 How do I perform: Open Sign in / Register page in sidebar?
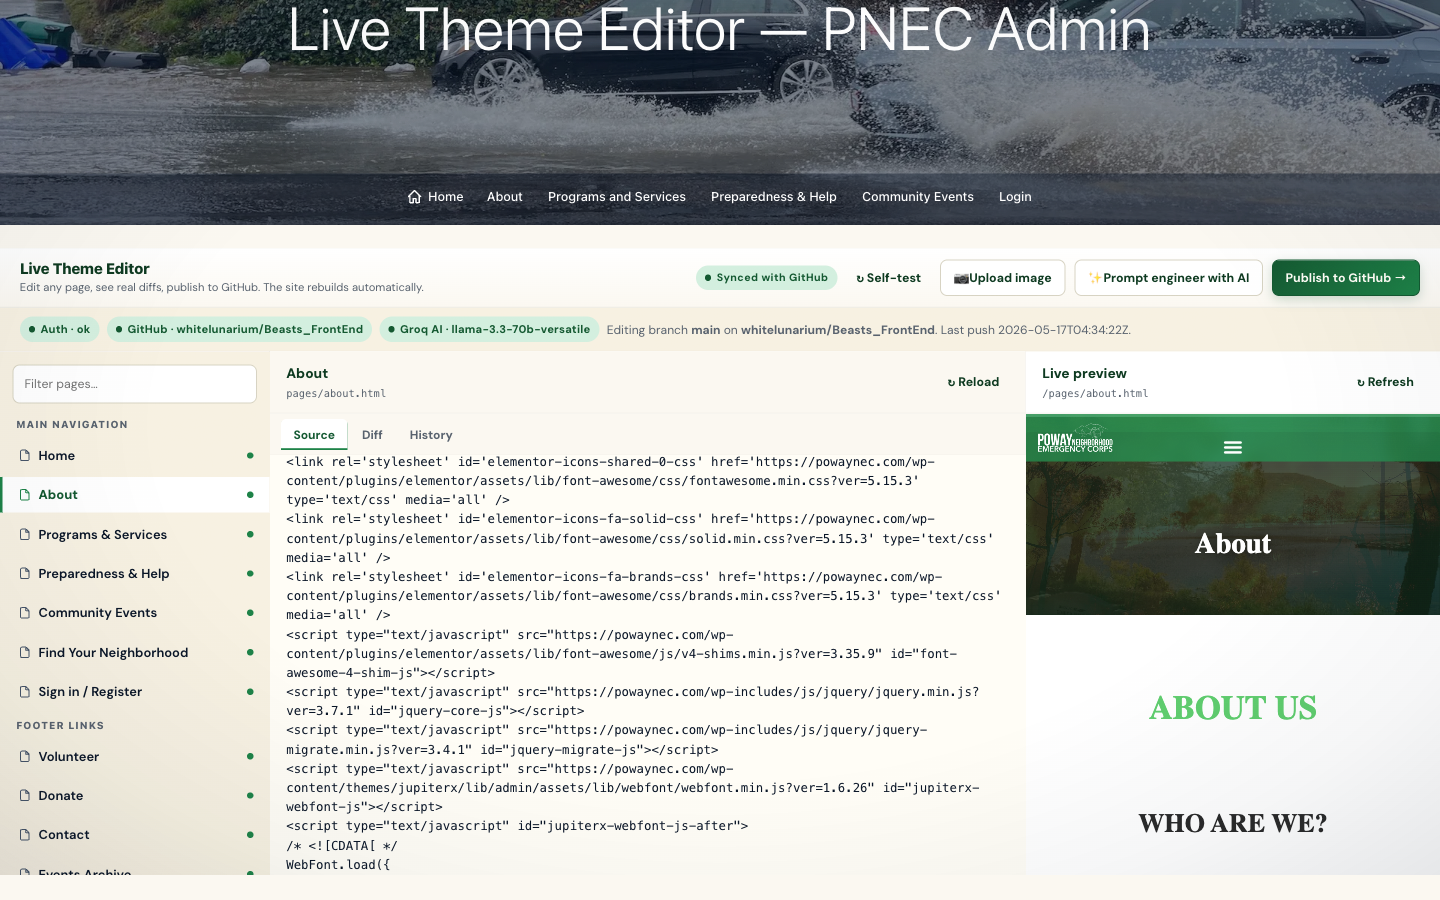pos(135,692)
